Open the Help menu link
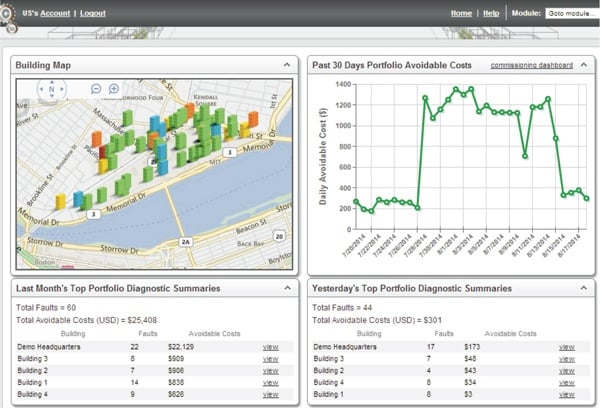This screenshot has height=411, width=600. coord(491,13)
